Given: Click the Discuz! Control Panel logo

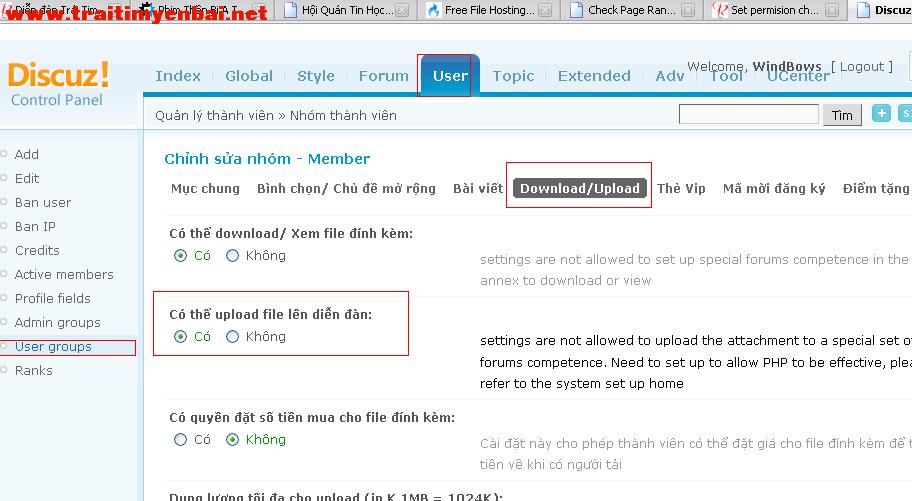Looking at the screenshot, I should (58, 84).
